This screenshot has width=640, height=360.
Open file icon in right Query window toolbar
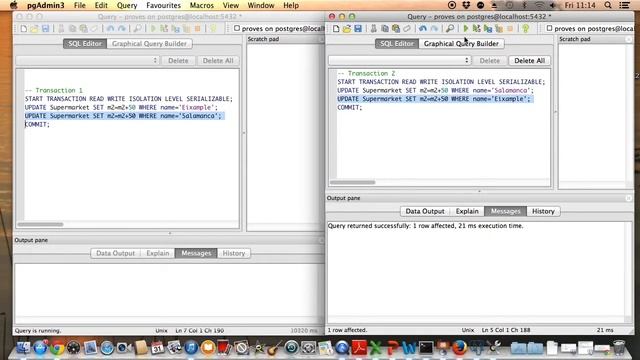pyautogui.click(x=347, y=29)
